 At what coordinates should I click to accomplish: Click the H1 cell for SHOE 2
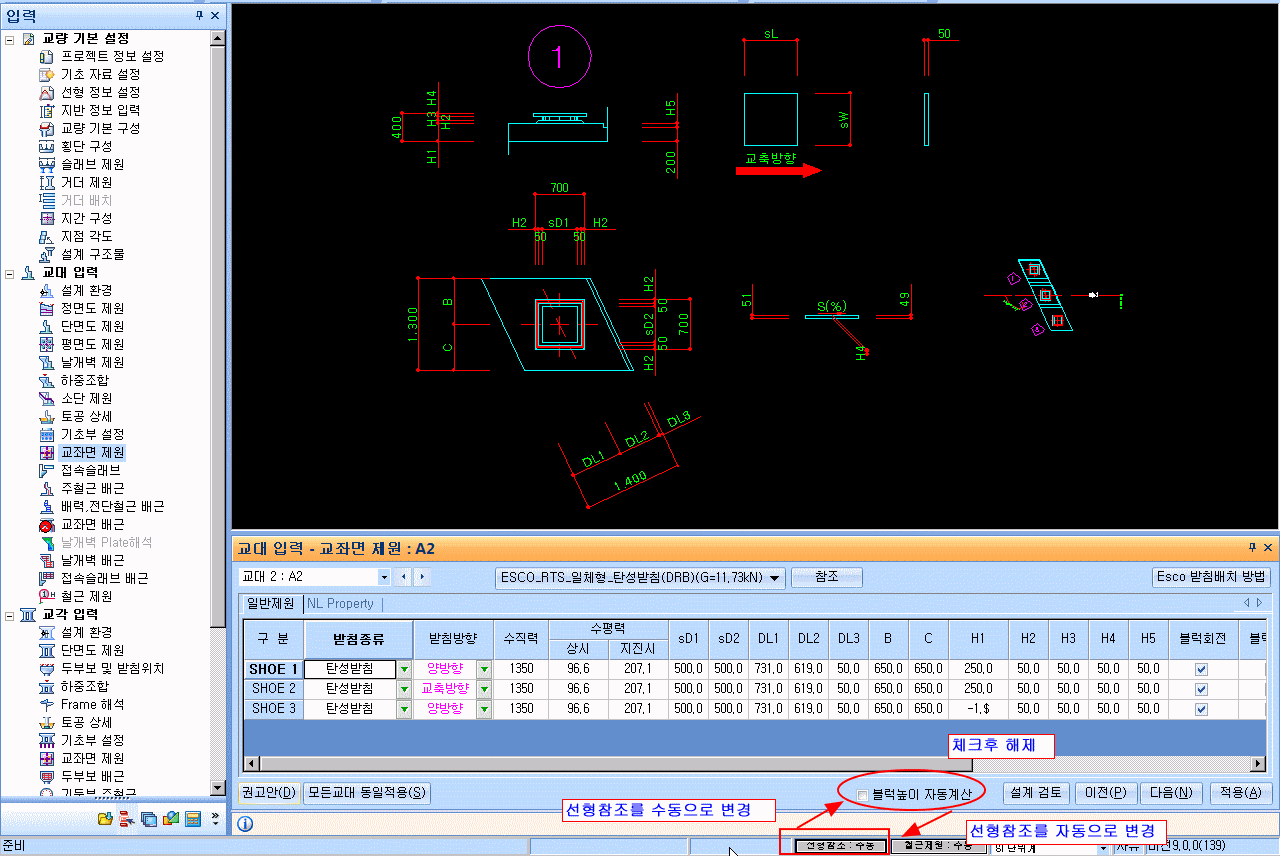(978, 688)
